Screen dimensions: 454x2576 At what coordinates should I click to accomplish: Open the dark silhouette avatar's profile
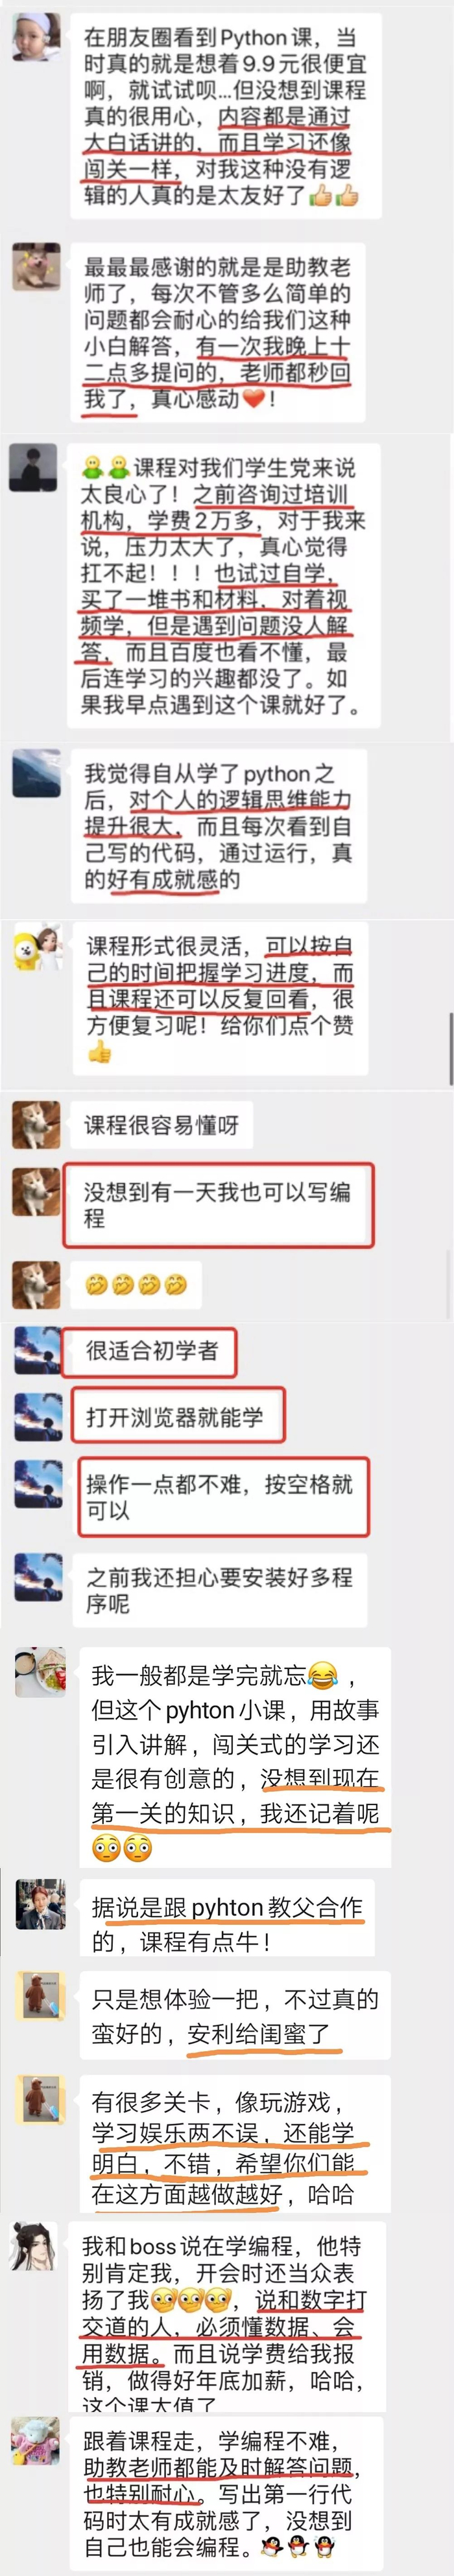point(33,467)
